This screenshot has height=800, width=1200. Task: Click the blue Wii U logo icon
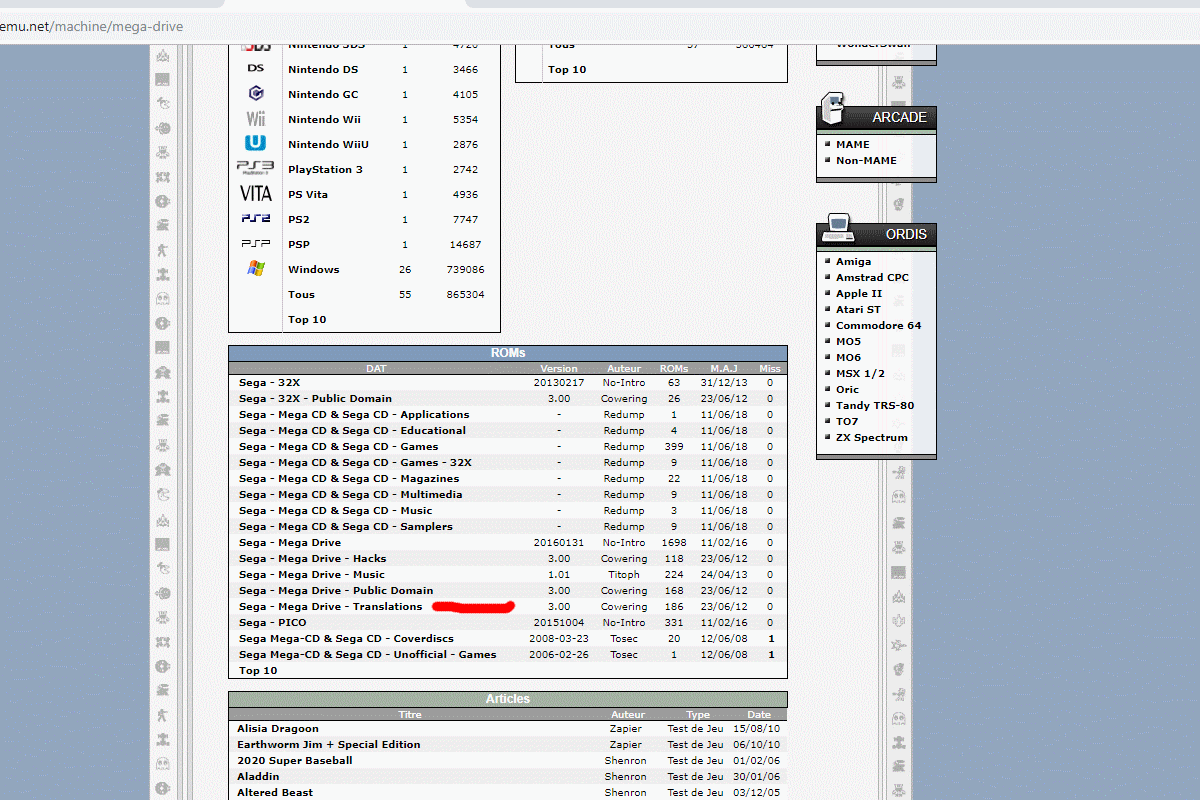pos(256,143)
